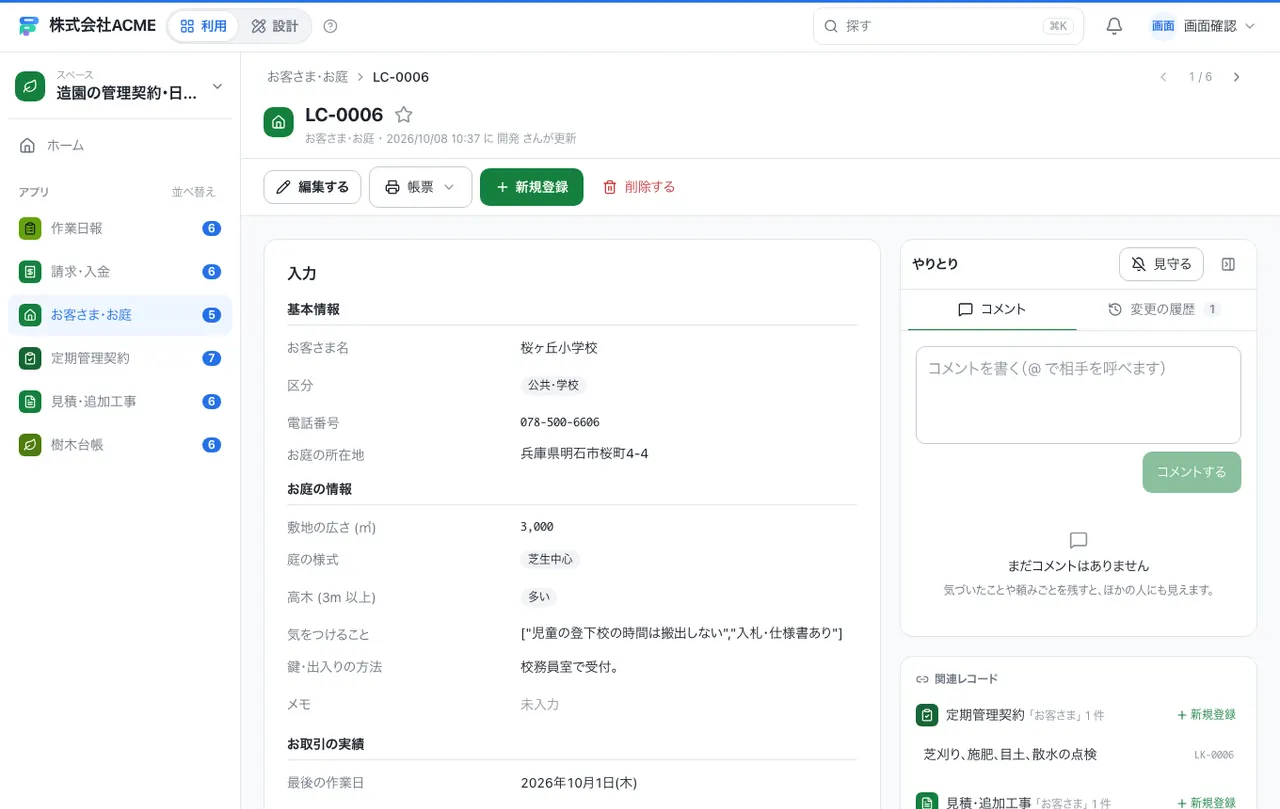Image resolution: width=1280 pixels, height=809 pixels.
Task: Click お客さま・お庭 breadcrumb link
Action: click(x=307, y=77)
